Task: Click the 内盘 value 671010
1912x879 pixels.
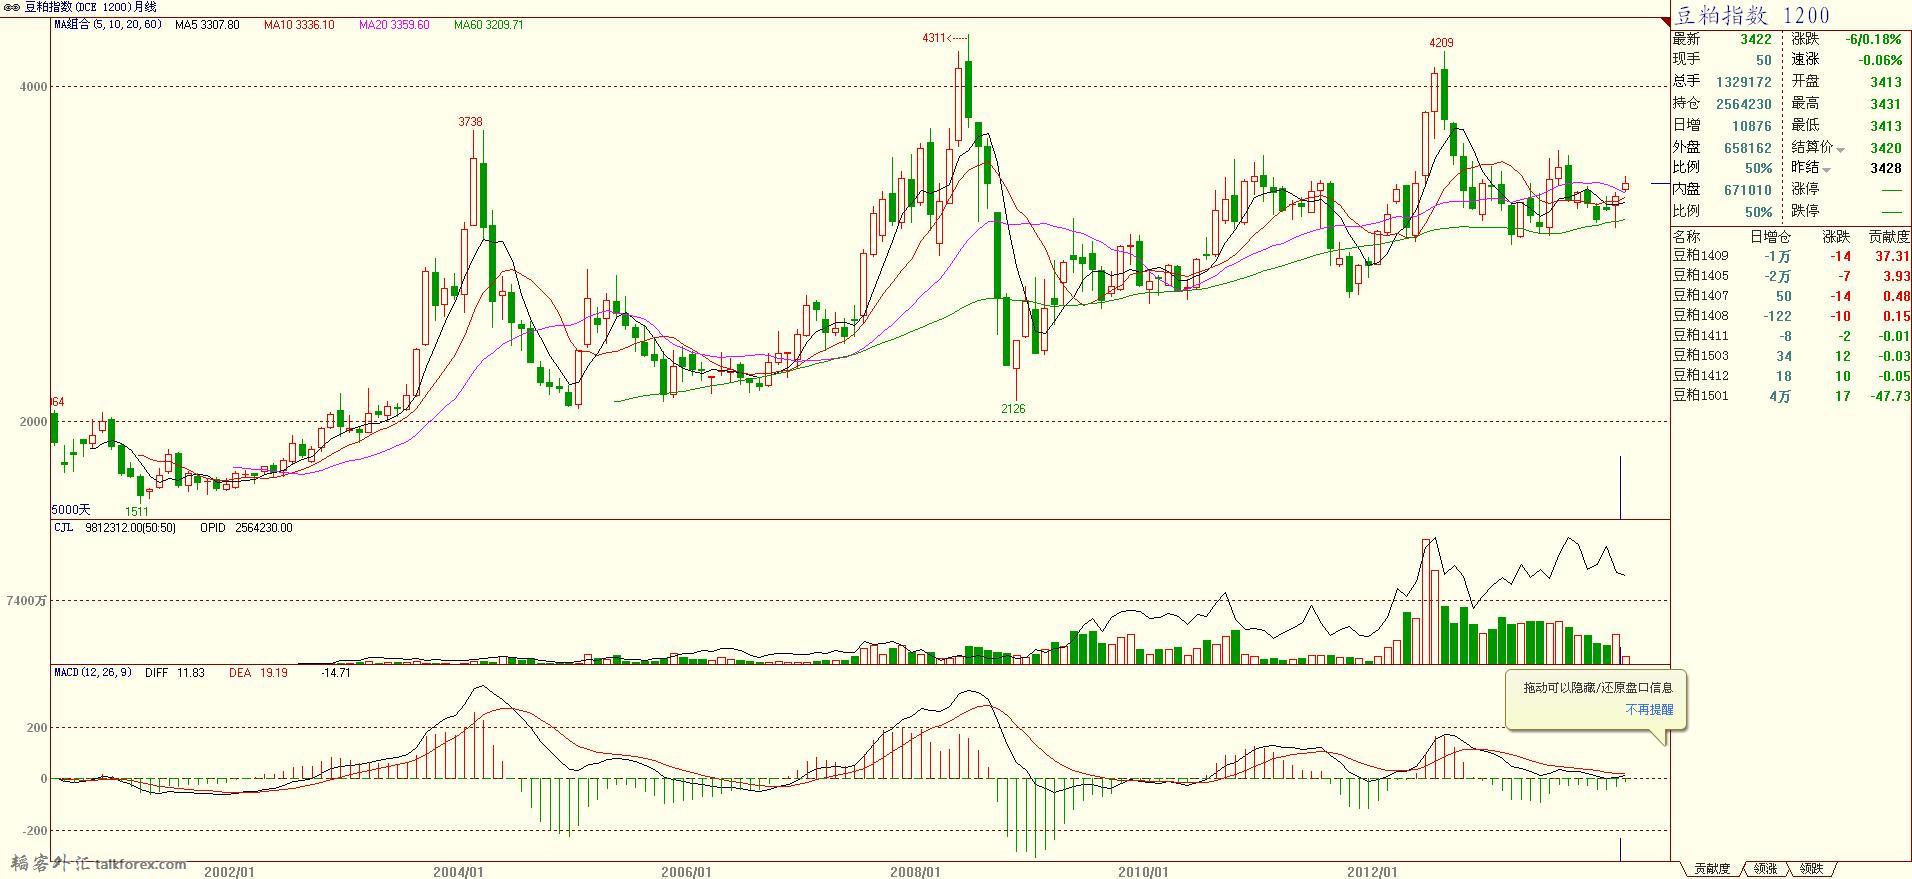Action: coord(1748,190)
